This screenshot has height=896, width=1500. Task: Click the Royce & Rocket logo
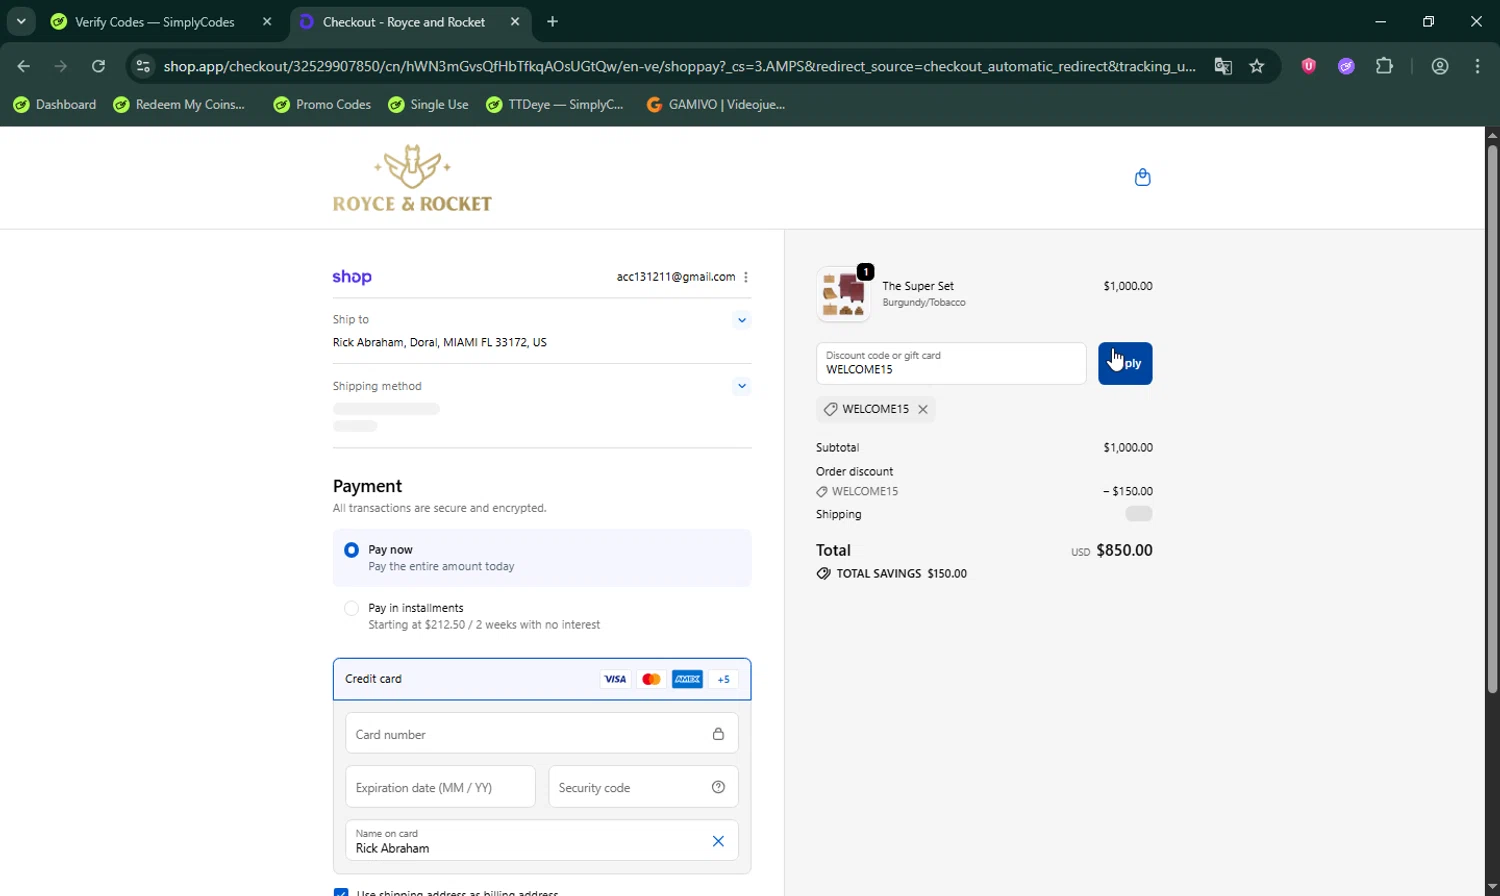(412, 178)
